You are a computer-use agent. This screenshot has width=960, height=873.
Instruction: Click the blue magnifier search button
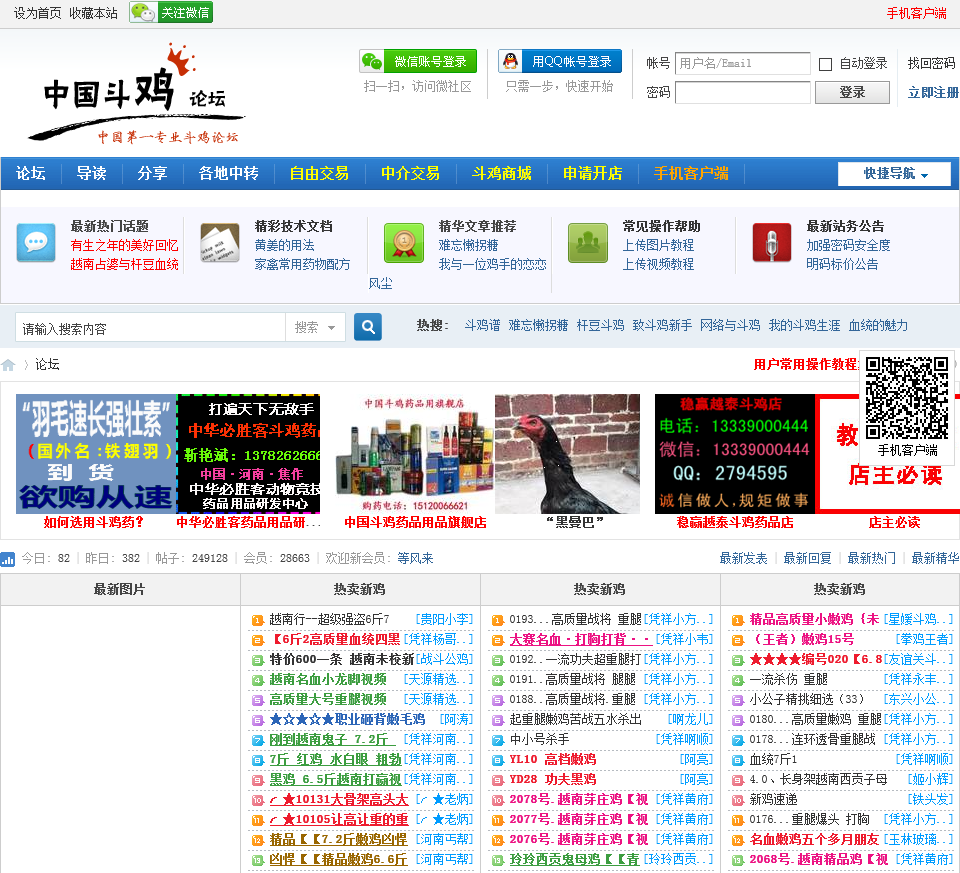(367, 327)
